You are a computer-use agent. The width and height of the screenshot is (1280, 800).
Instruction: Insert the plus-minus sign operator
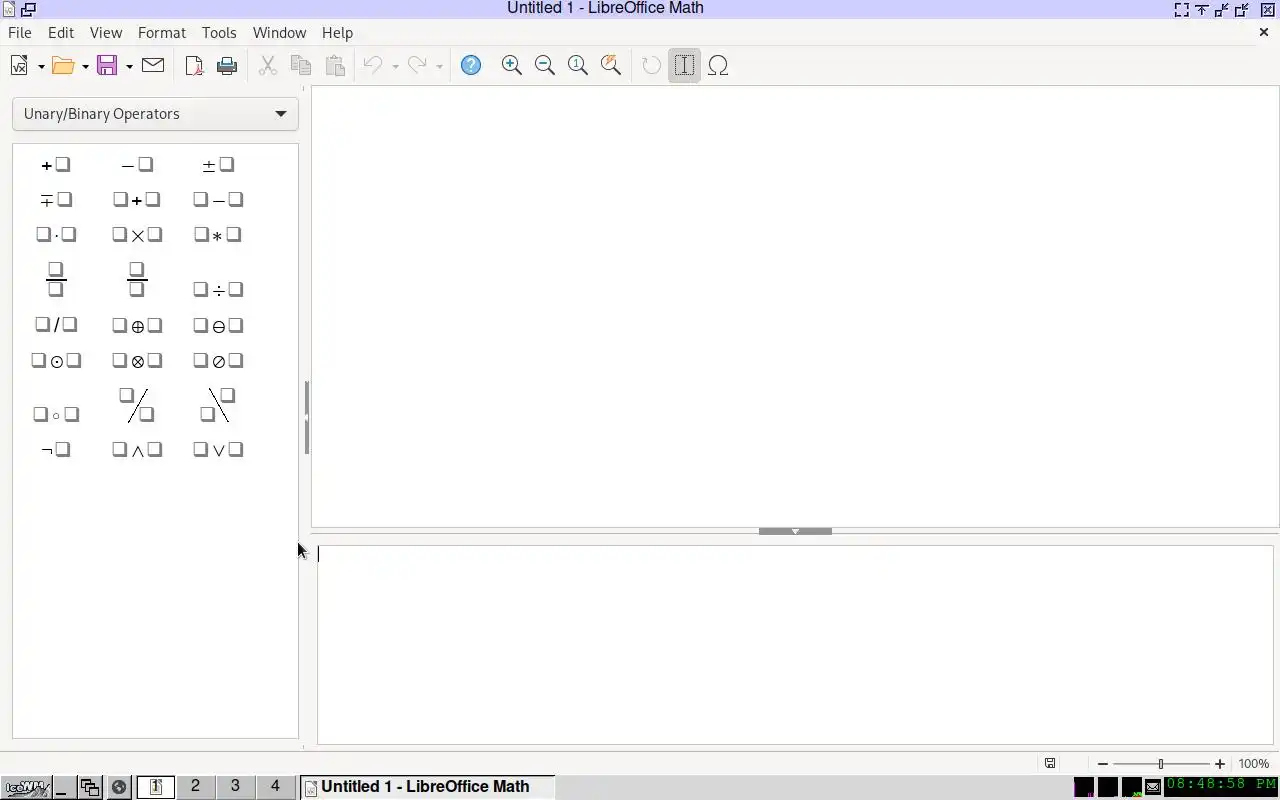coord(218,165)
